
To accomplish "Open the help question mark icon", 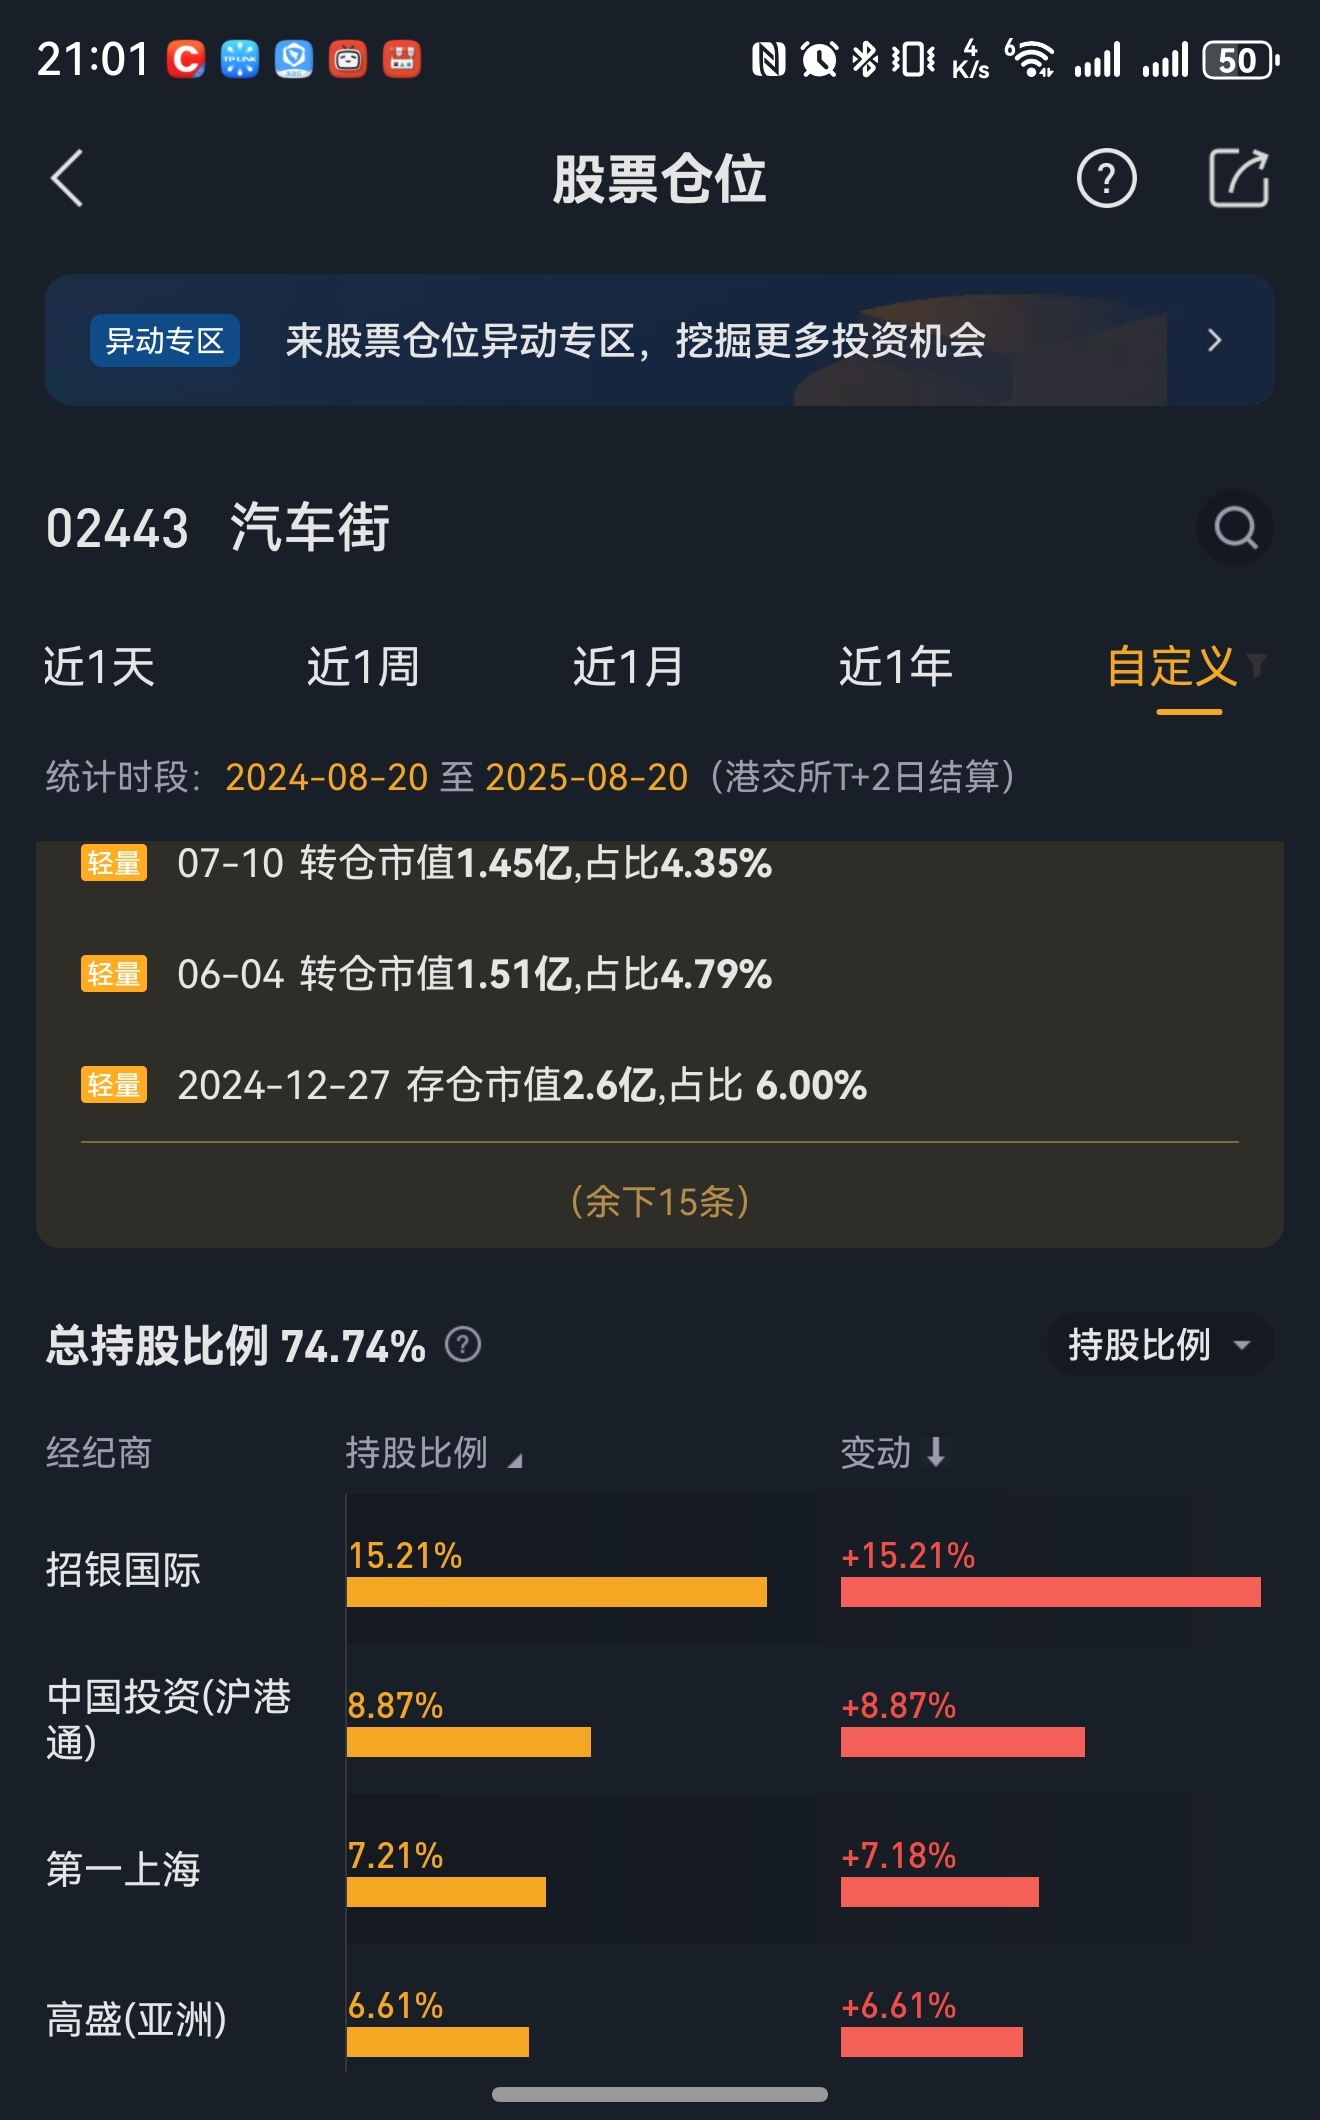I will click(1106, 179).
